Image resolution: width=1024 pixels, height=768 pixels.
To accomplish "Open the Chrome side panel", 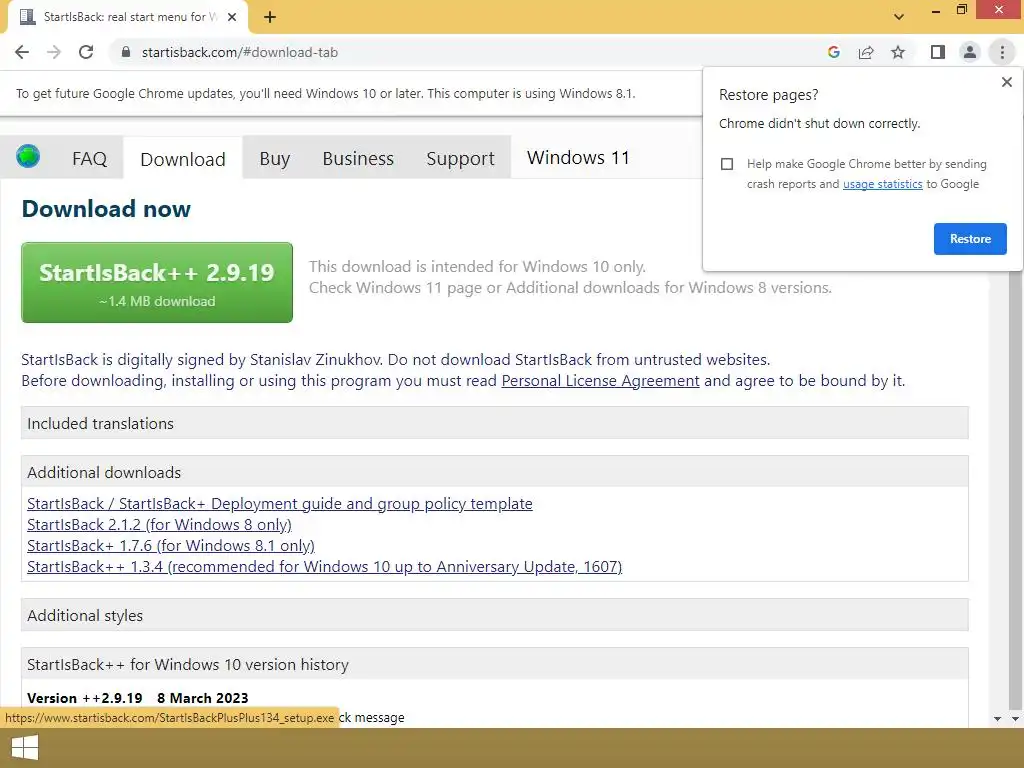I will pos(938,52).
